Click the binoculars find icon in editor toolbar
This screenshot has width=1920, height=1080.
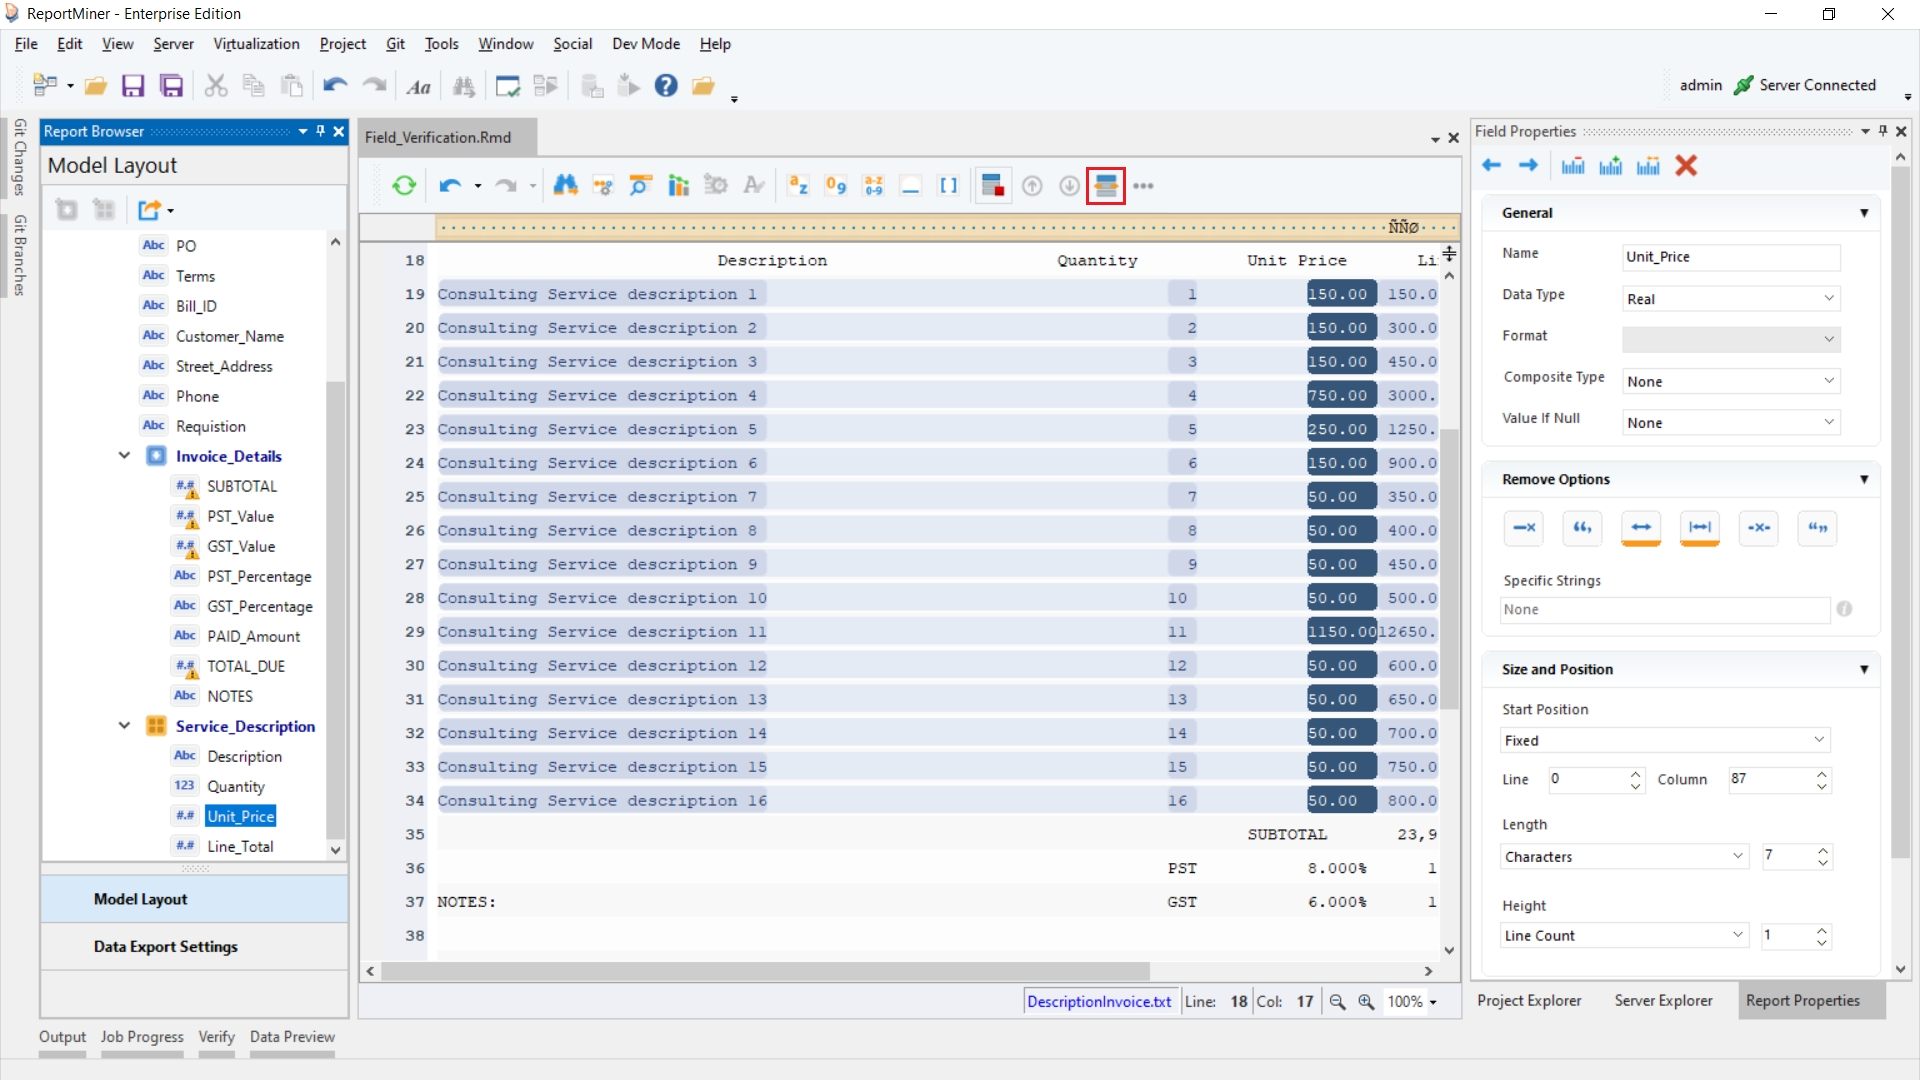tap(565, 186)
